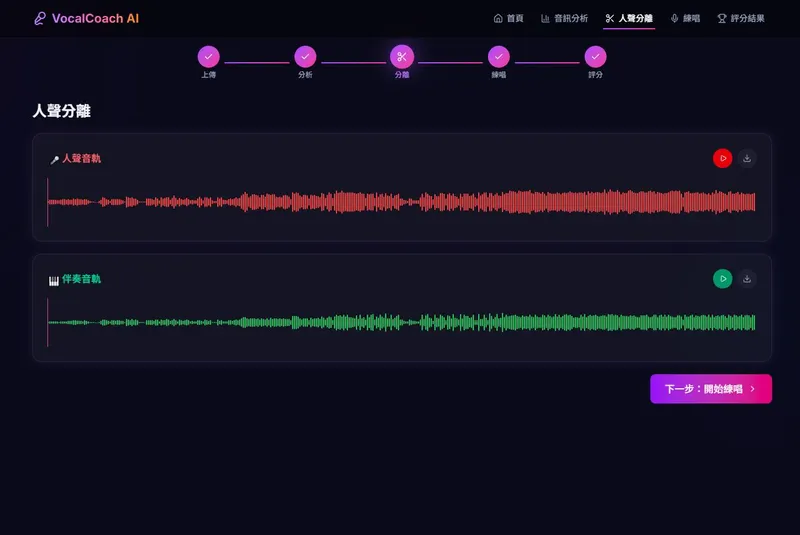Click the bar chart icon in navigation
The height and width of the screenshot is (535, 800).
[545, 18]
